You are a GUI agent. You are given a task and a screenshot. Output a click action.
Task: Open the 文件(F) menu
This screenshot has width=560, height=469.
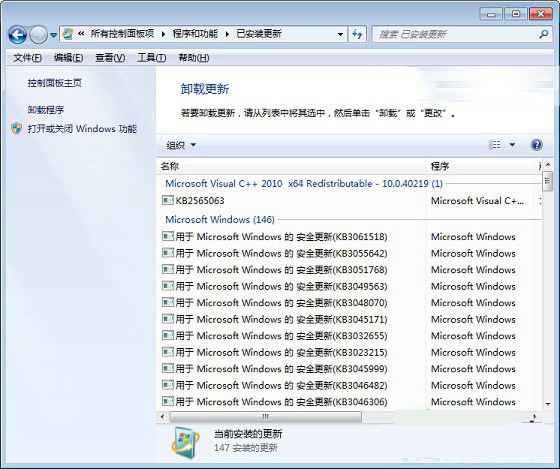click(27, 58)
